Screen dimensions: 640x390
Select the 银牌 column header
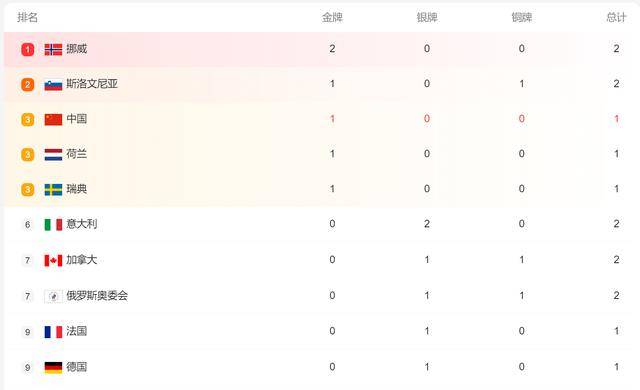click(427, 18)
